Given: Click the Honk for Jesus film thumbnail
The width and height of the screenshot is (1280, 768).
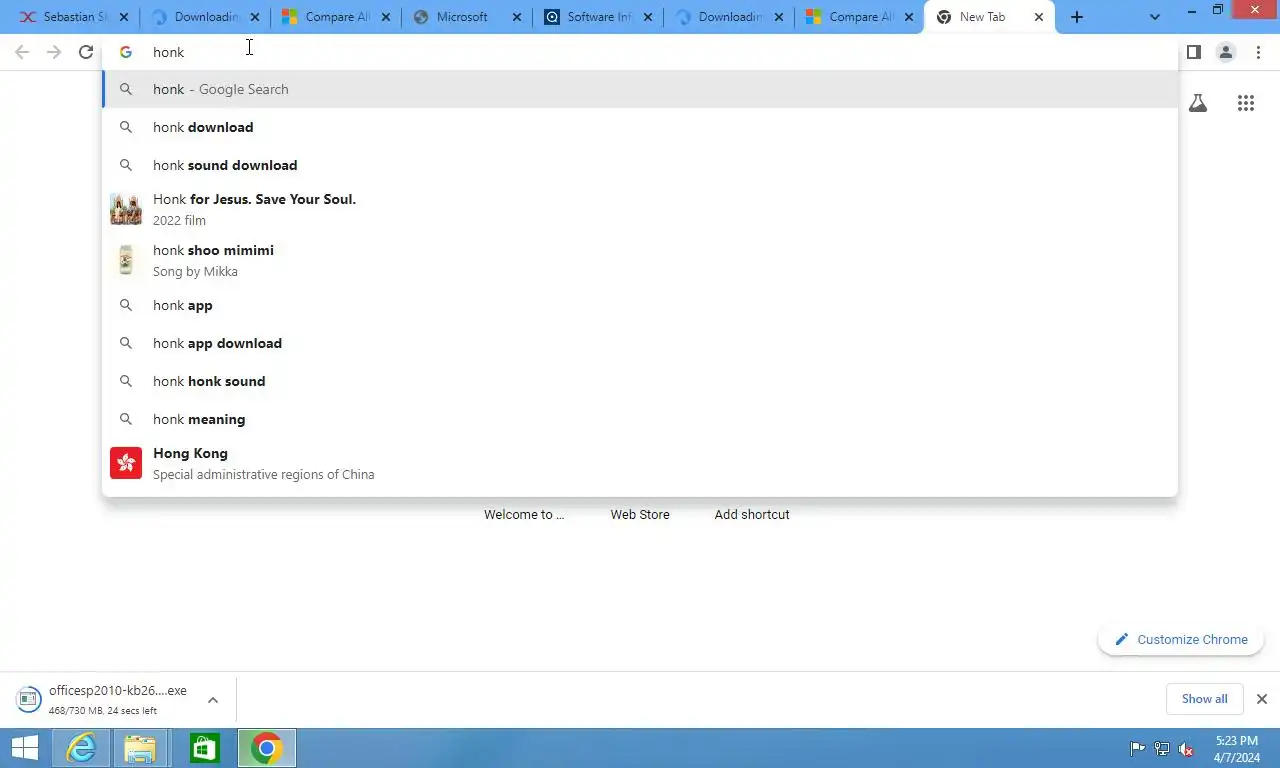Looking at the screenshot, I should (126, 209).
